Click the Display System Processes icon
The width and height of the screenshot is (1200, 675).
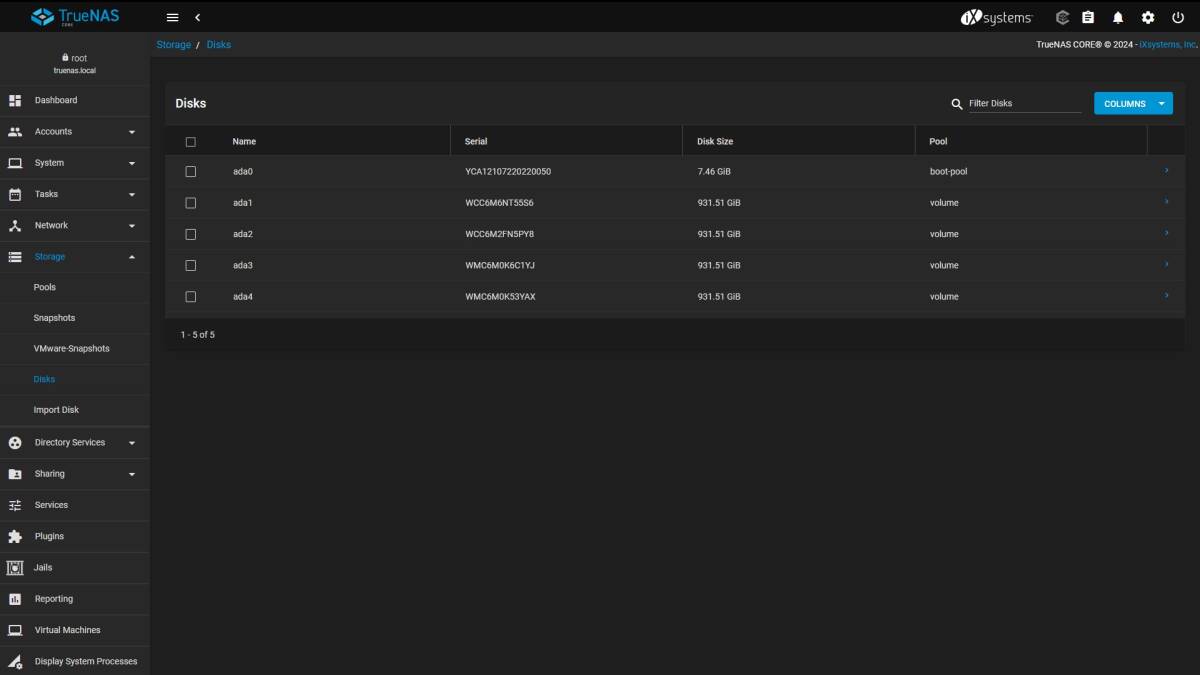15,661
